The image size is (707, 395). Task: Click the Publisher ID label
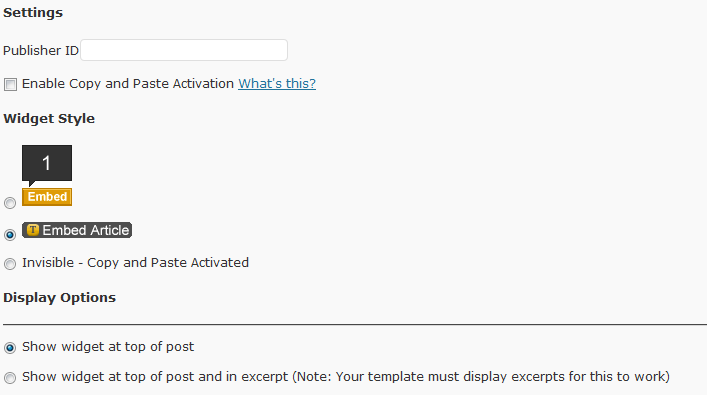pos(41,51)
